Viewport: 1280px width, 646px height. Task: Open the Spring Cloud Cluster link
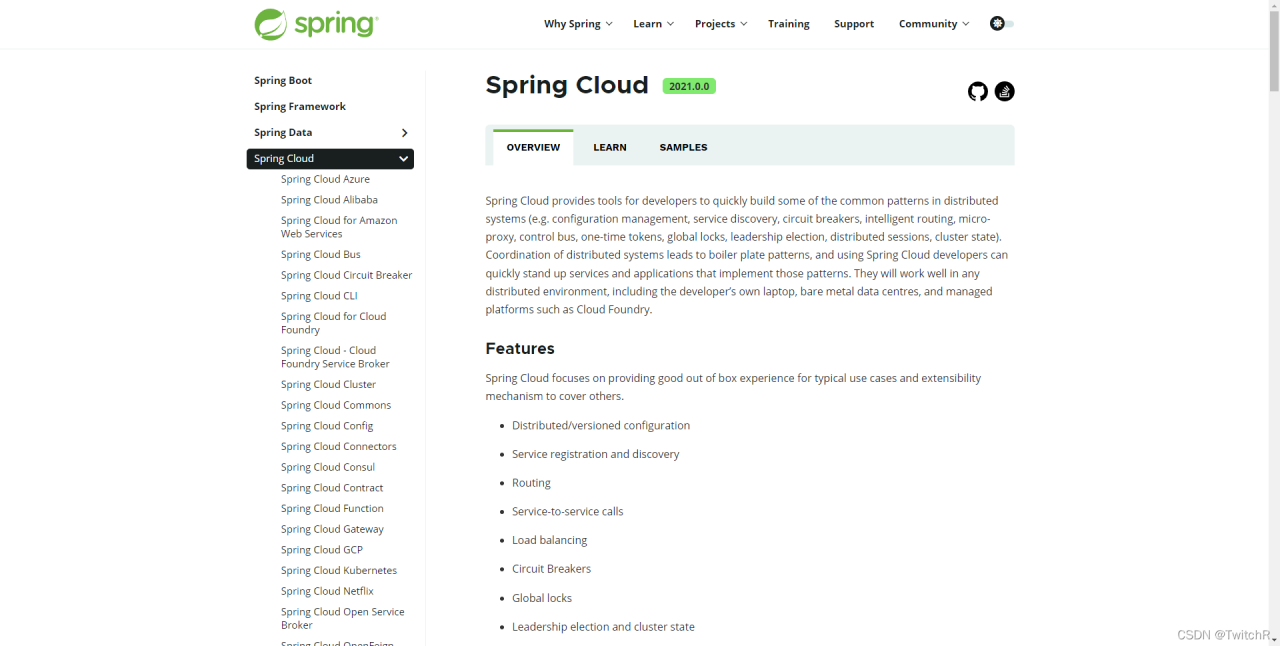(329, 385)
